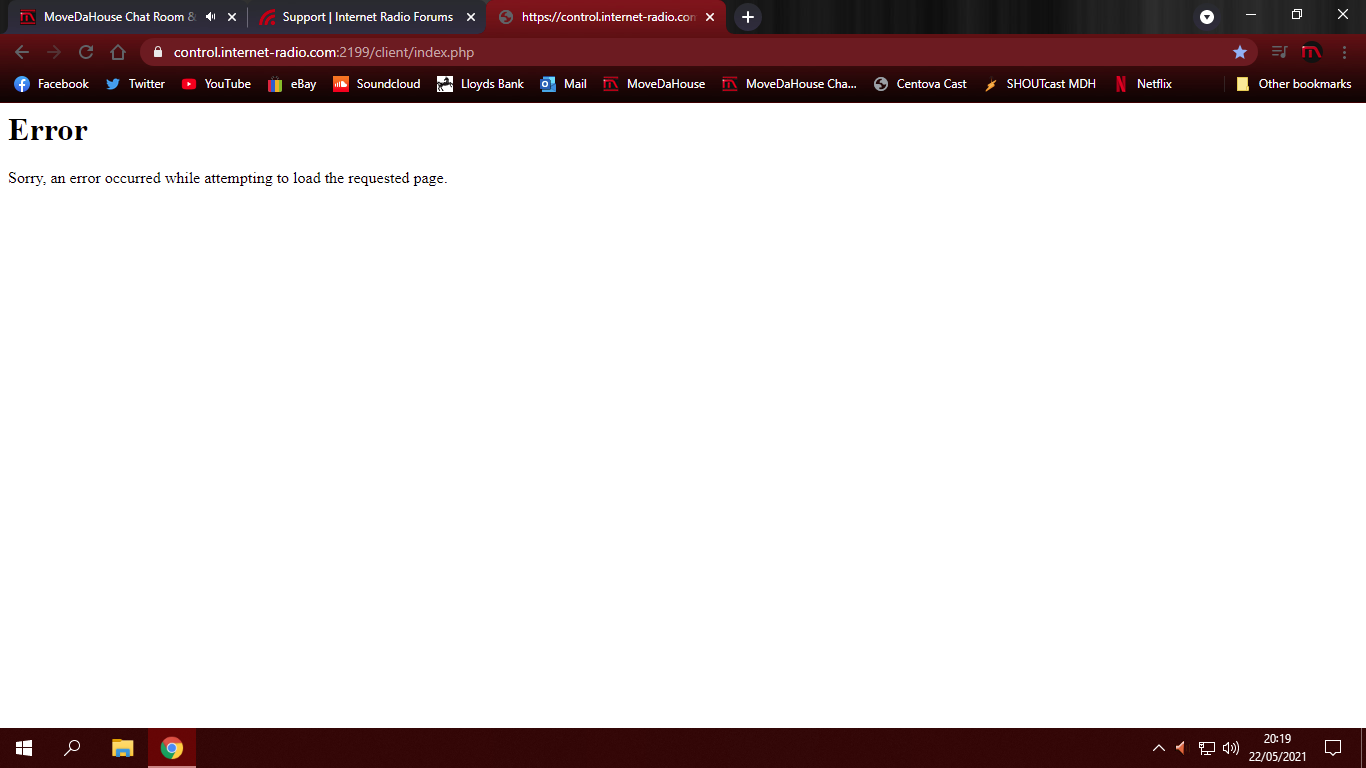1366x768 pixels.
Task: Open the Chrome three-dot menu
Action: (x=1344, y=52)
